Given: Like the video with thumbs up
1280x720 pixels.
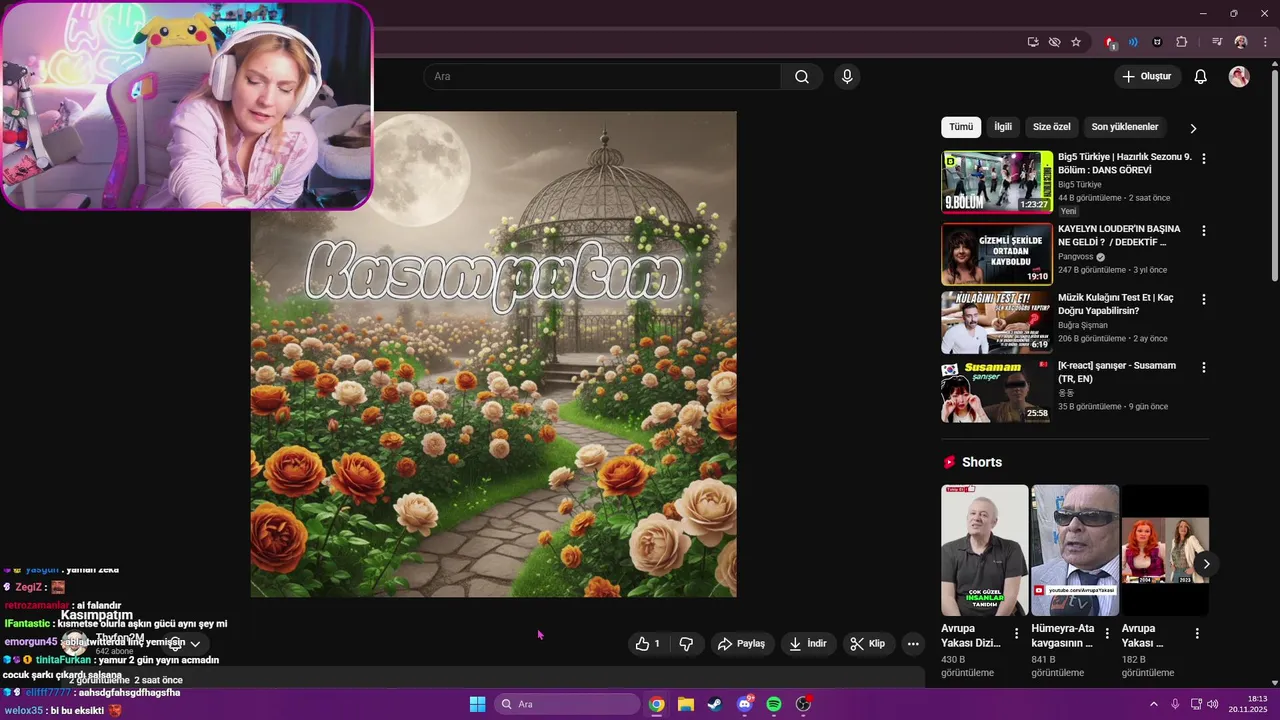Looking at the screenshot, I should [x=648, y=644].
